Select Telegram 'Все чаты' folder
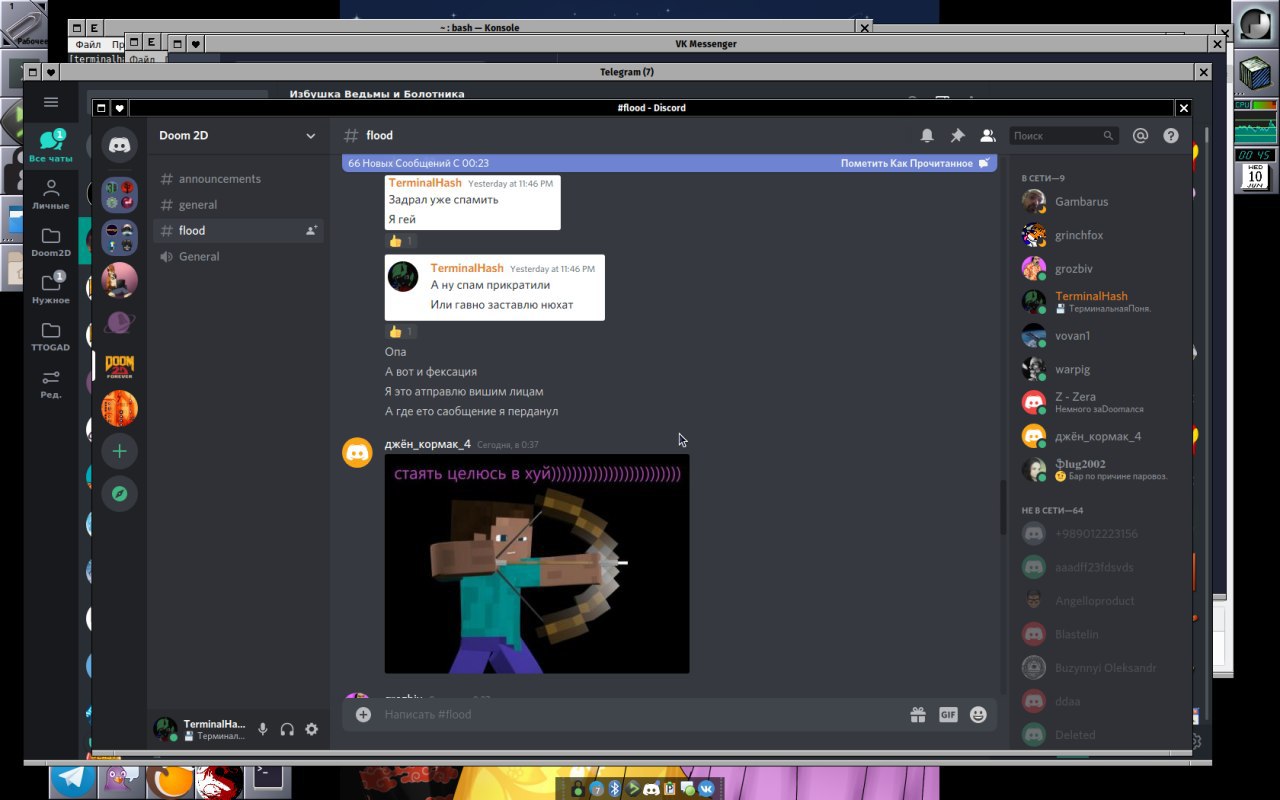The height and width of the screenshot is (800, 1280). (51, 146)
